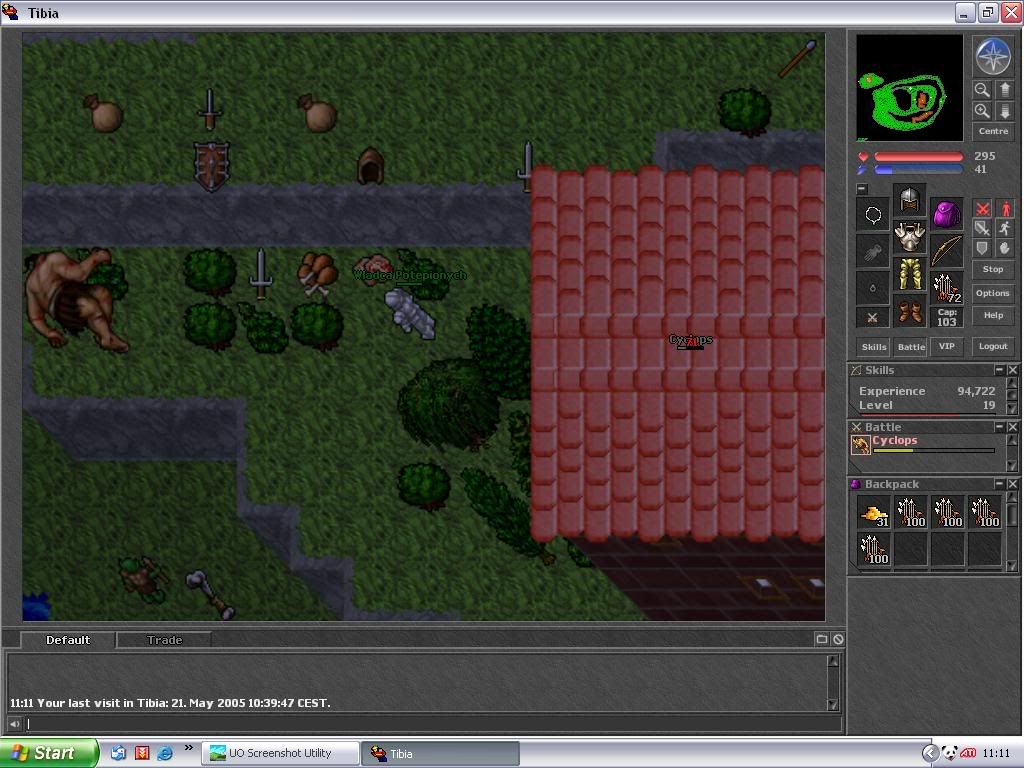Click the Logout button
This screenshot has width=1024, height=768.
[993, 346]
